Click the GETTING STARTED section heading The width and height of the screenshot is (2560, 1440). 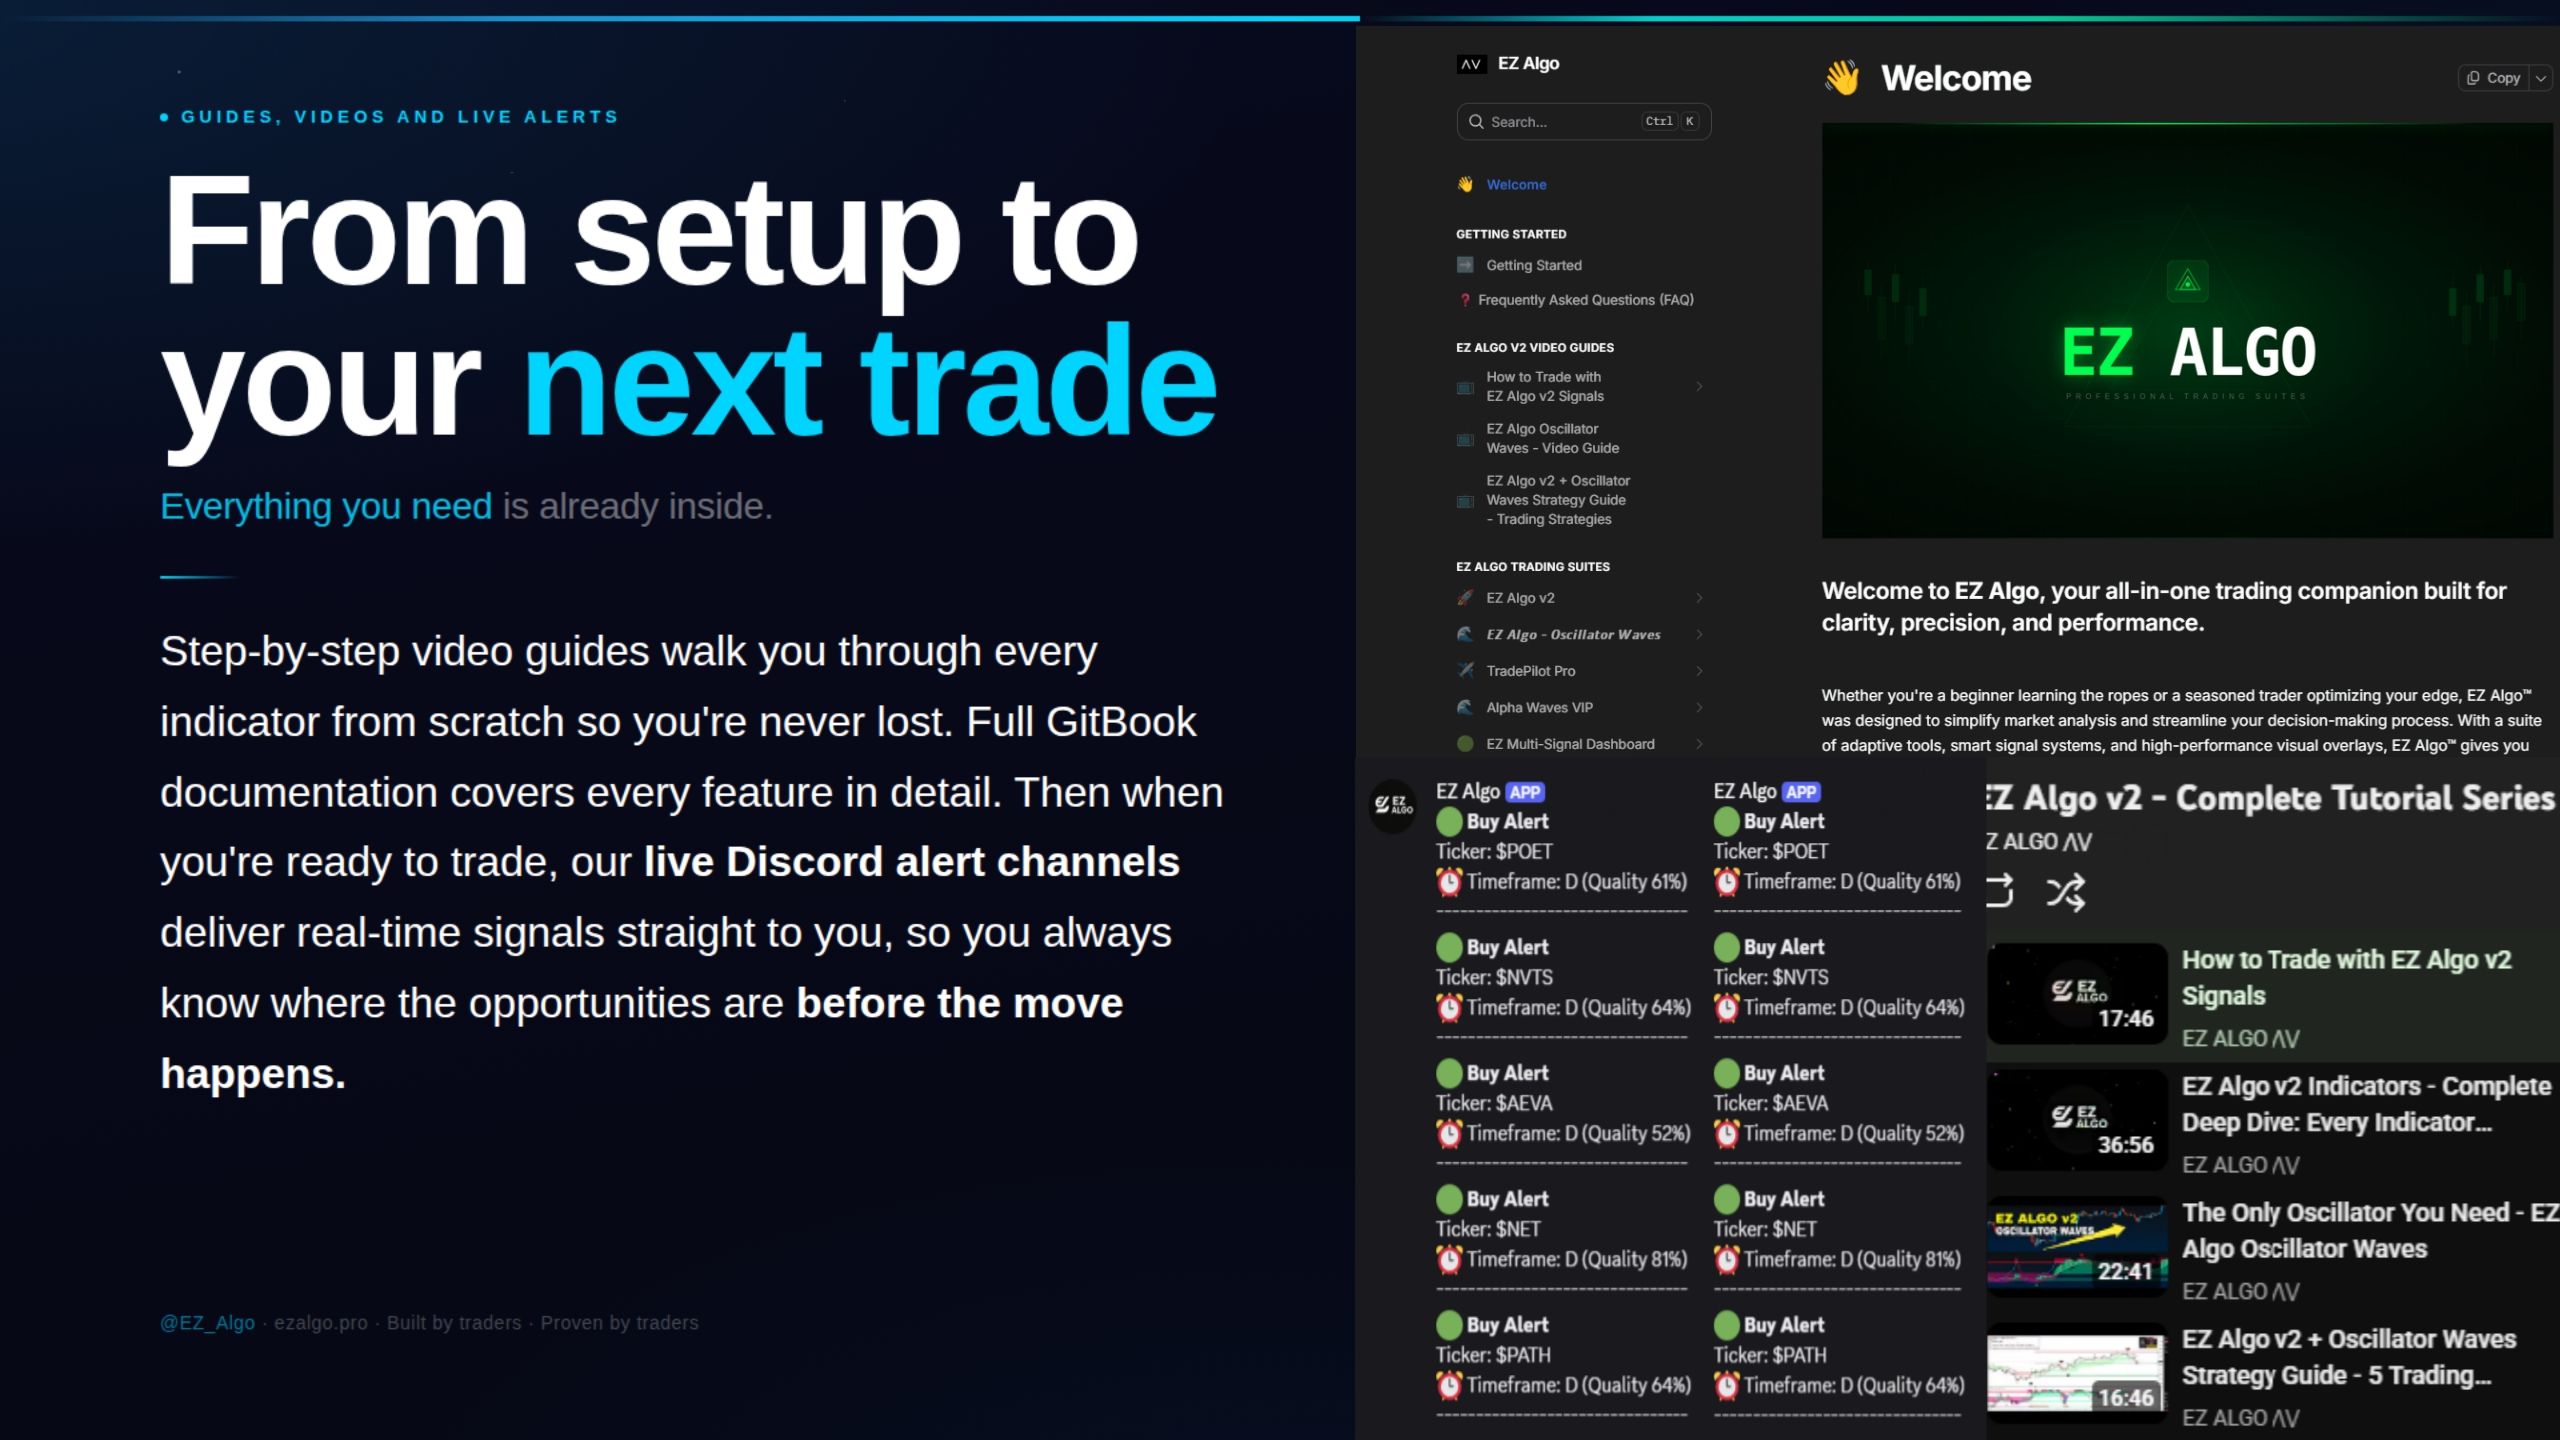point(1511,234)
